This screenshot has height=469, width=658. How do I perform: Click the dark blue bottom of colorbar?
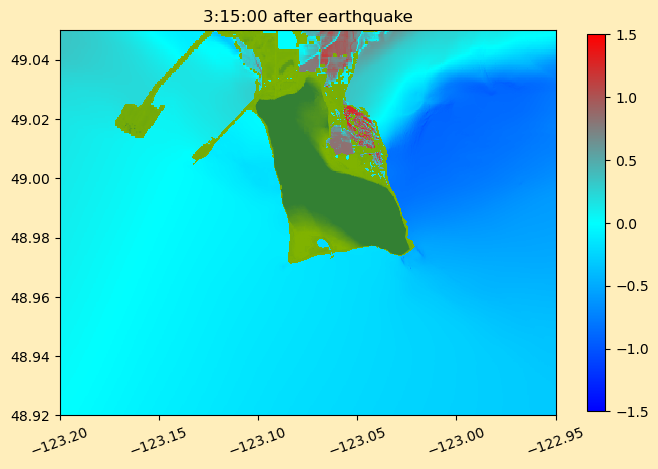click(596, 405)
